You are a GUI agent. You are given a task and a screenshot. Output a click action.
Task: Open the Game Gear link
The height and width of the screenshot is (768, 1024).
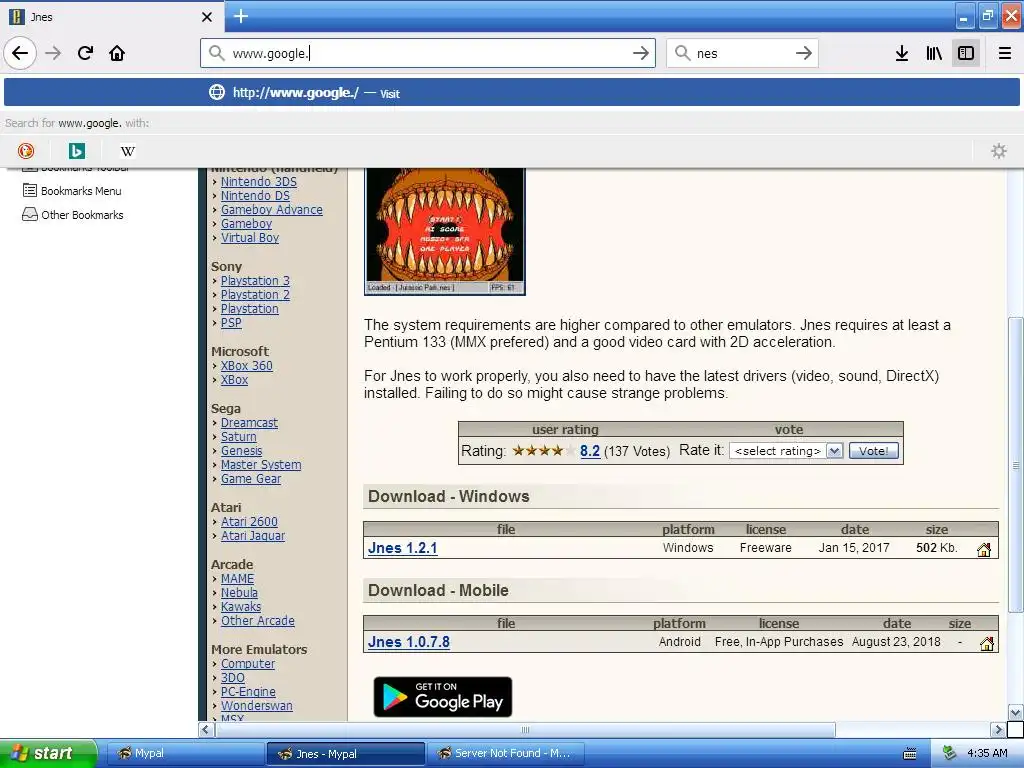tap(251, 479)
